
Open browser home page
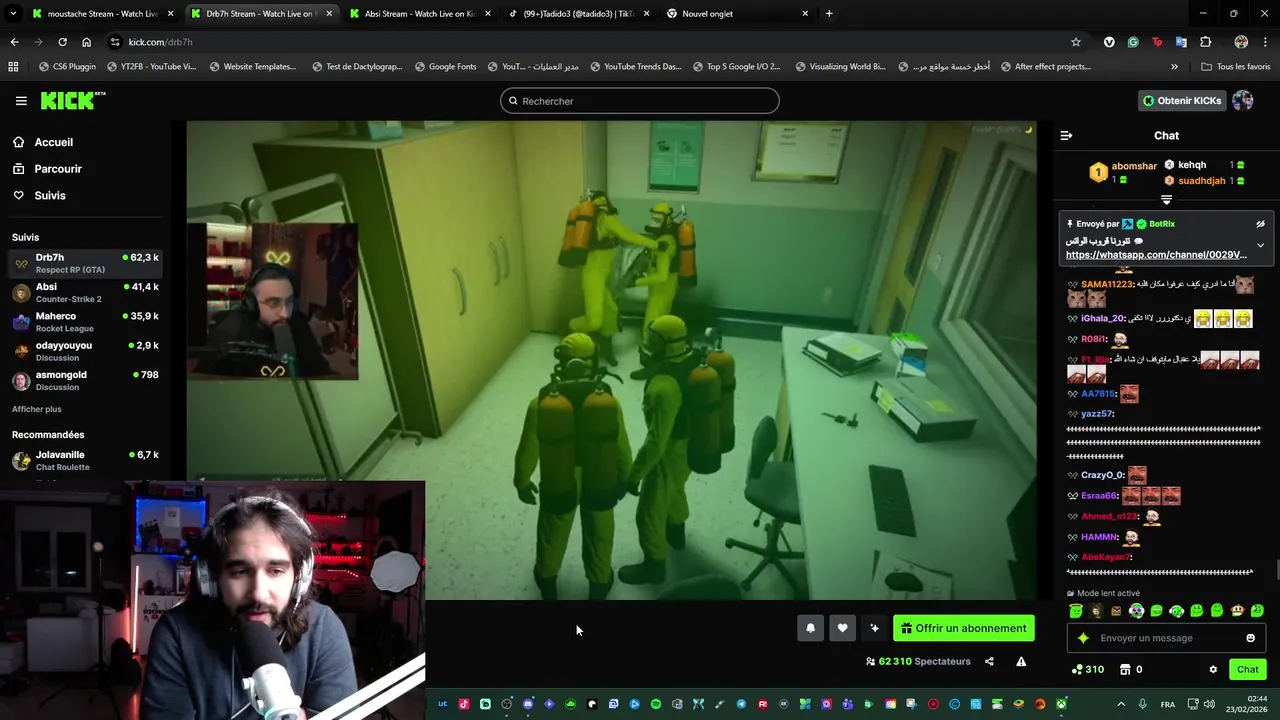[86, 42]
